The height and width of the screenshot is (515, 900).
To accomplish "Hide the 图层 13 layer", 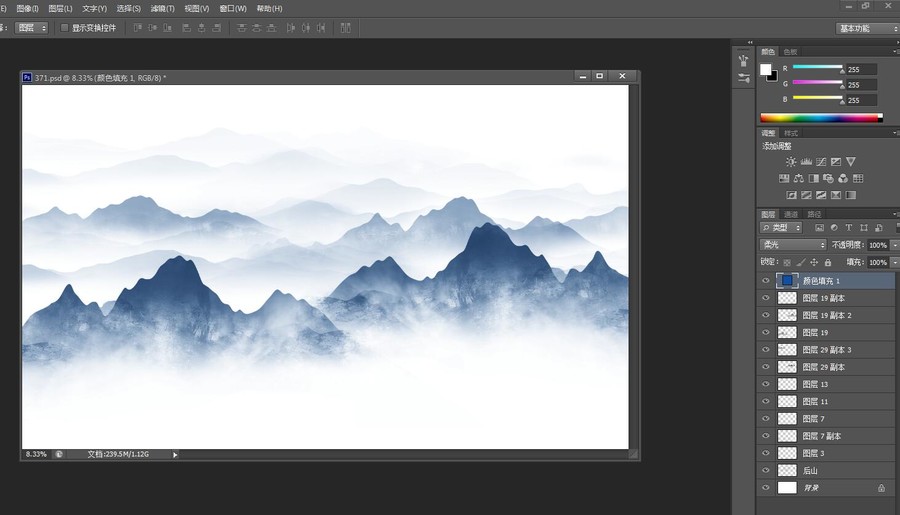I will pos(766,384).
